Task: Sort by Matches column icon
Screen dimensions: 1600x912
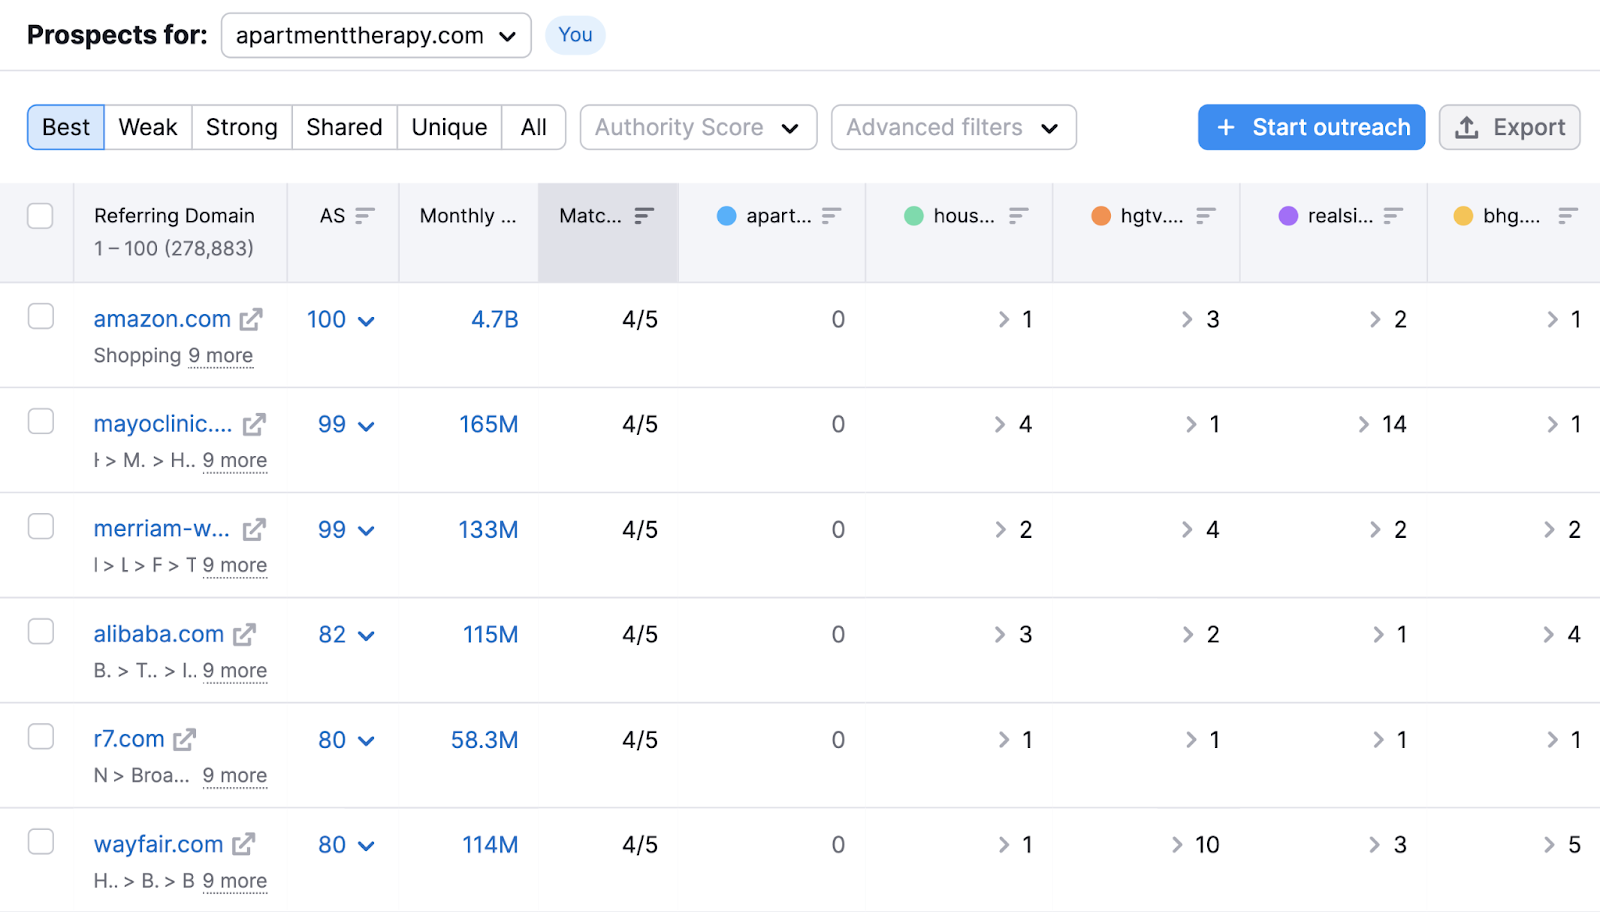Action: point(644,216)
